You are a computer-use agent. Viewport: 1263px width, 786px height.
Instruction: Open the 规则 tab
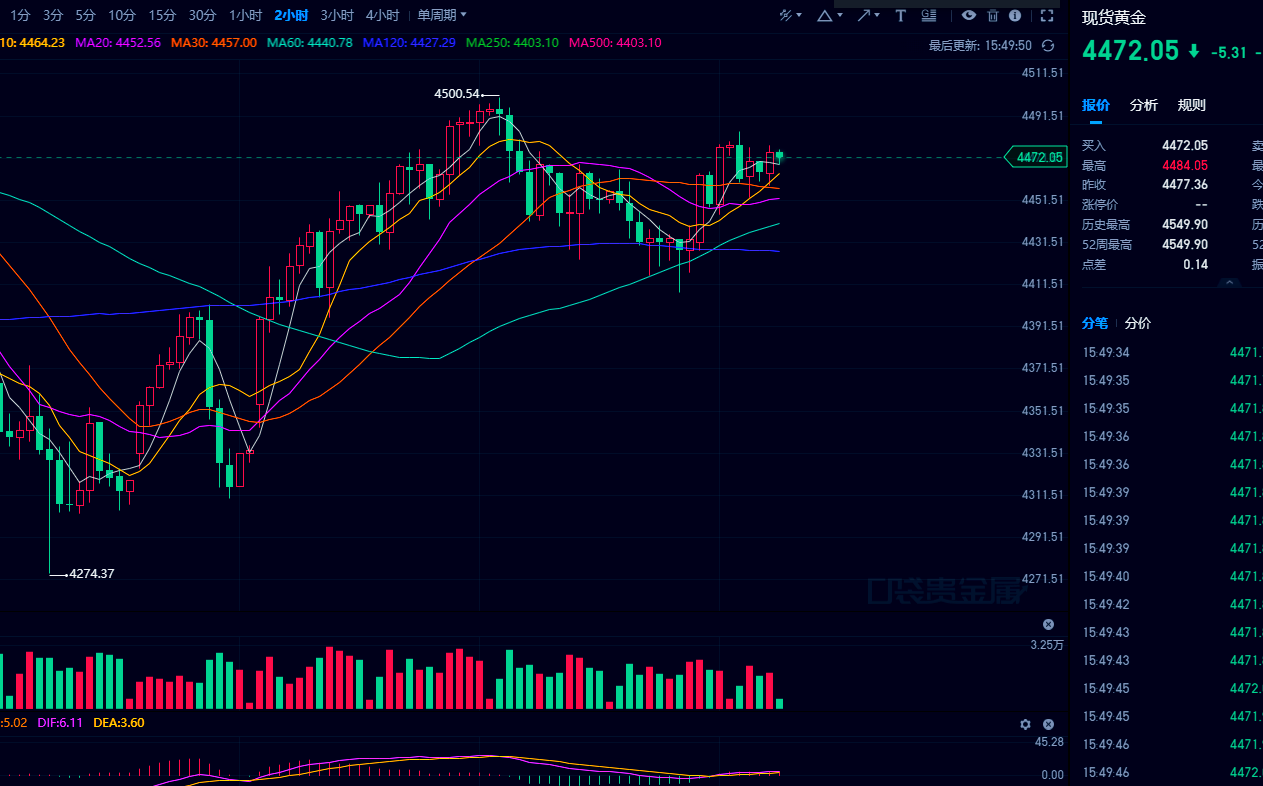click(x=1192, y=105)
